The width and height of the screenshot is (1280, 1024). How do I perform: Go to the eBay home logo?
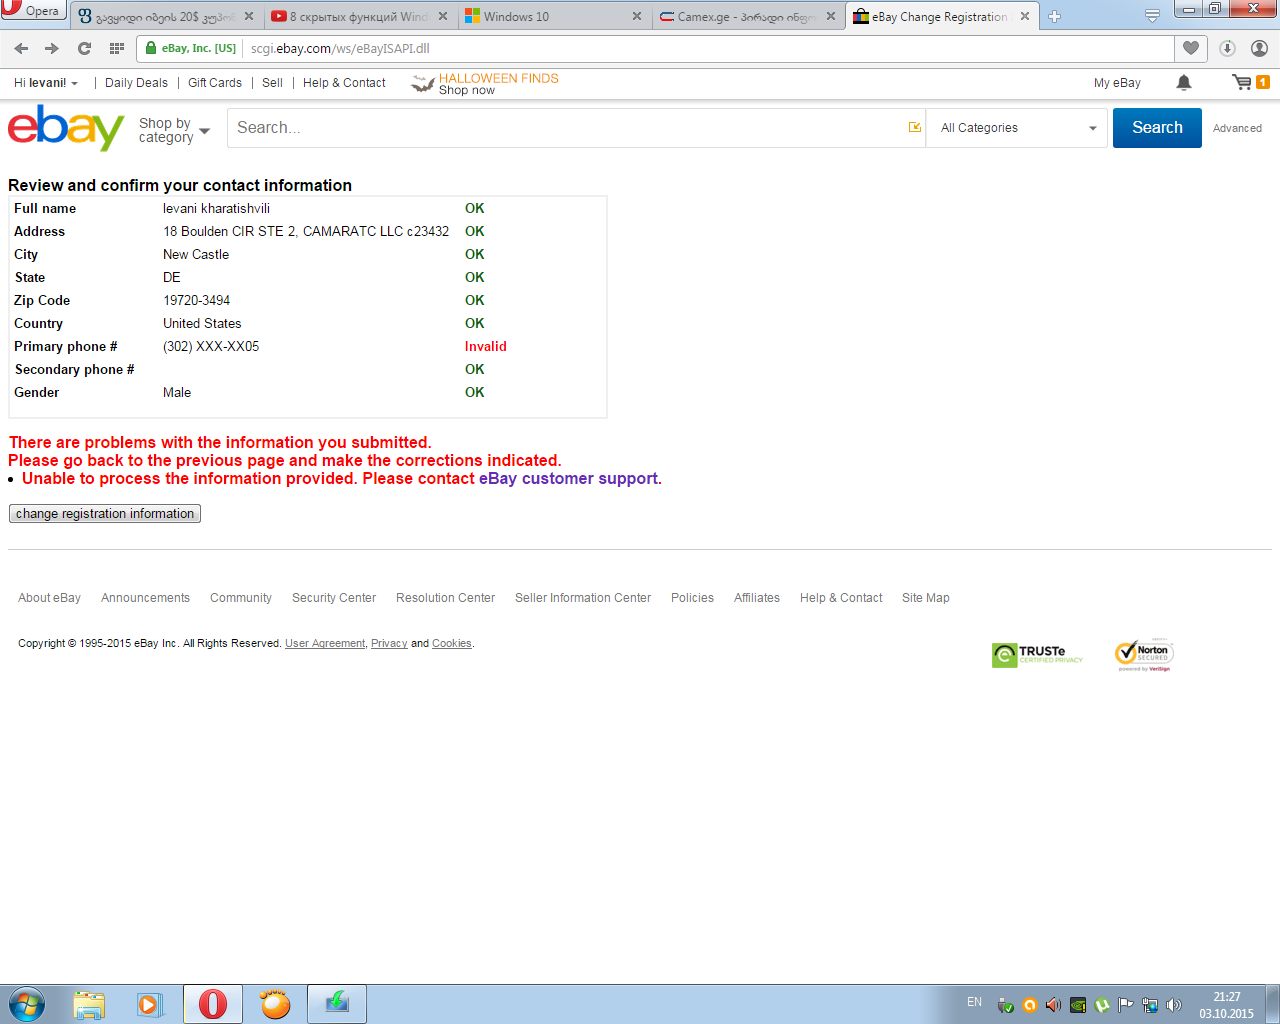tap(66, 128)
